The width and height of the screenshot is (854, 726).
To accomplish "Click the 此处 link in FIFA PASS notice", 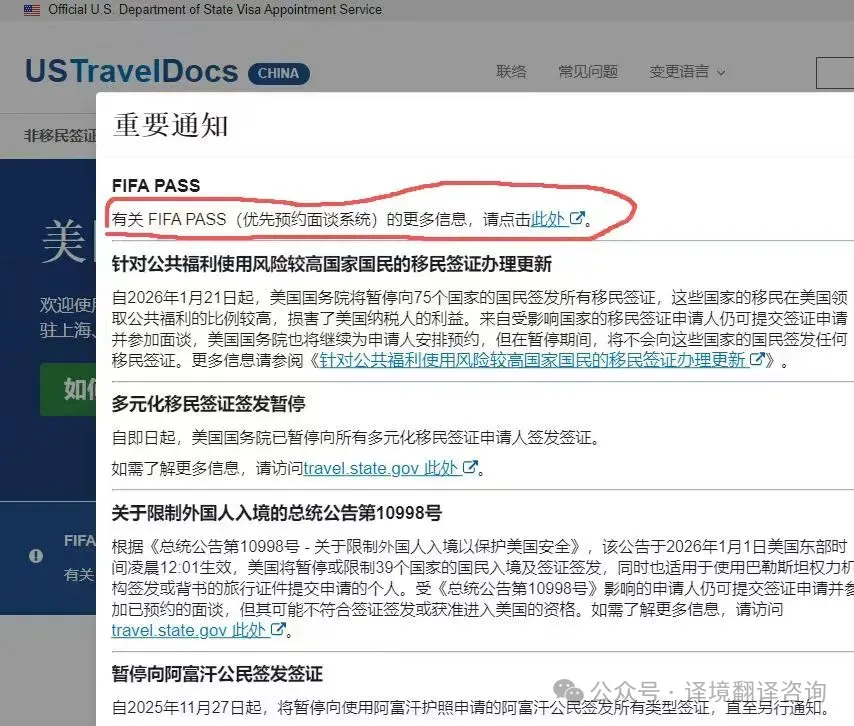I will pyautogui.click(x=547, y=219).
